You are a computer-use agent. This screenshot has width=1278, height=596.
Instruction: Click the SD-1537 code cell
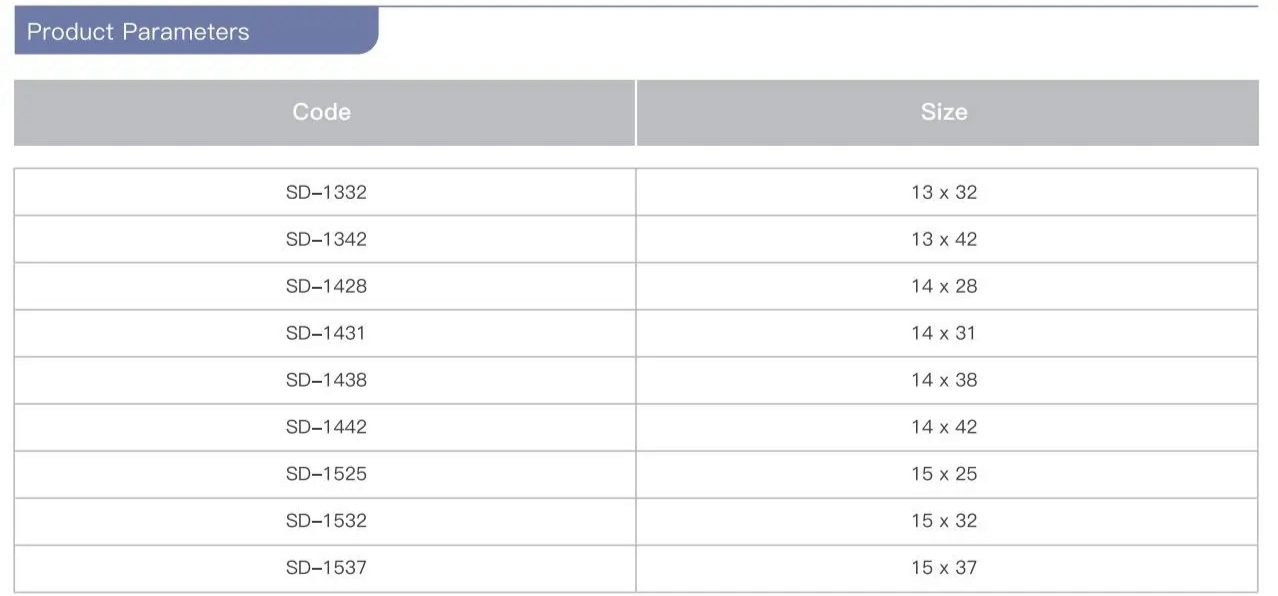point(326,568)
